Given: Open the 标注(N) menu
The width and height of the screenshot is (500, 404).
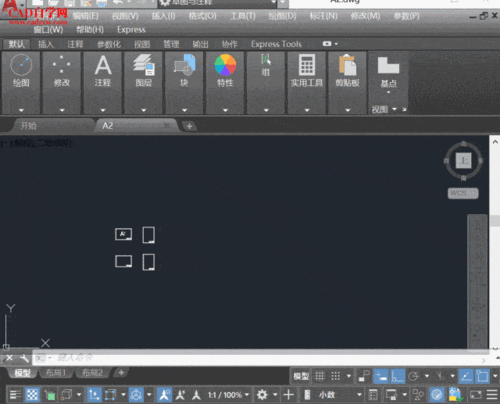Looking at the screenshot, I should pos(323,16).
